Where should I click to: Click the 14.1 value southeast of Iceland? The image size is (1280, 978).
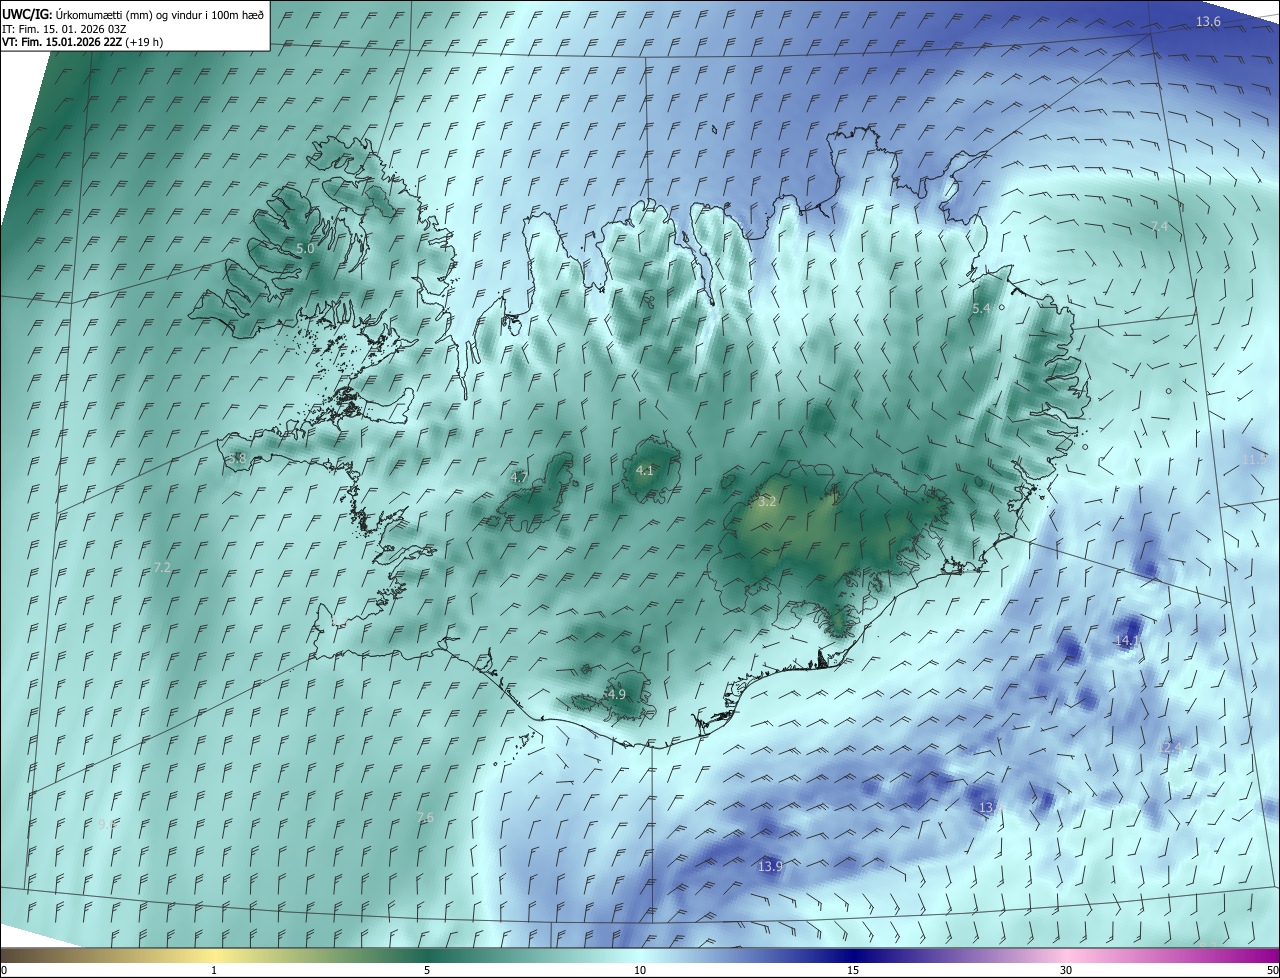pyautogui.click(x=1126, y=640)
